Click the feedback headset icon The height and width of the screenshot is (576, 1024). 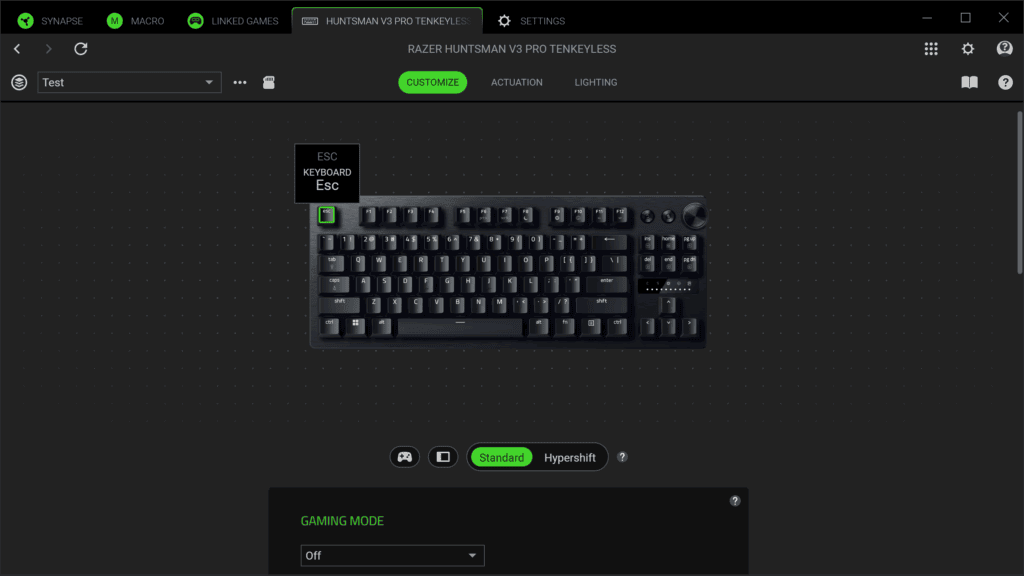(1004, 49)
